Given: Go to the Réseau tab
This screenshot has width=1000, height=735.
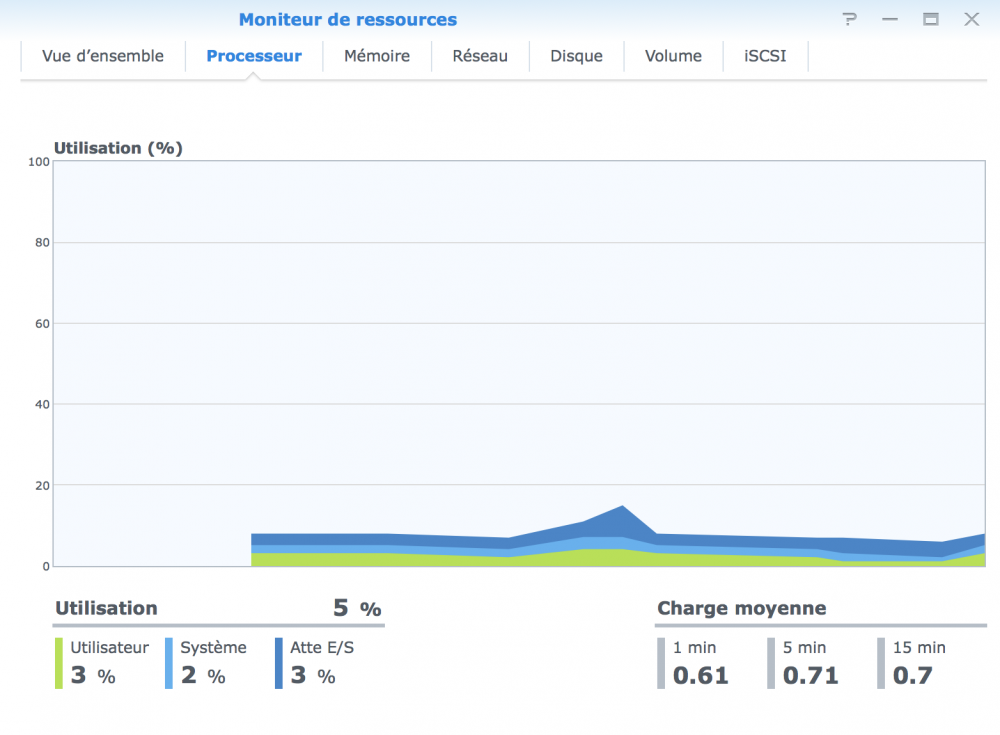Looking at the screenshot, I should [480, 56].
